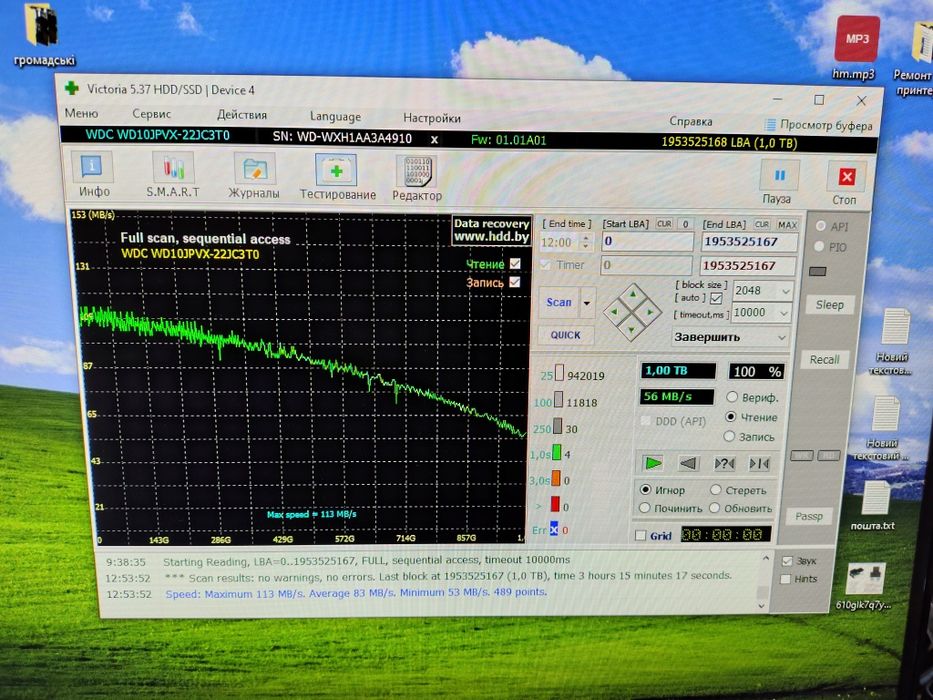Screen dimensions: 933x700
Task: Select the Починить radio option
Action: coord(644,508)
